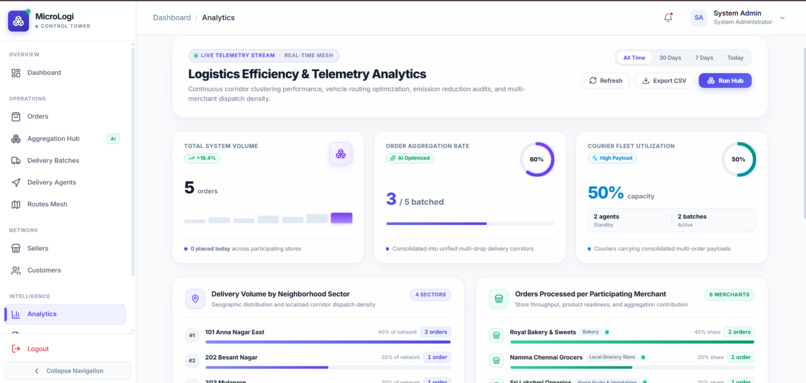Screen dimensions: 806x383
Task: Click the Total System Volume cube icon
Action: pos(340,154)
